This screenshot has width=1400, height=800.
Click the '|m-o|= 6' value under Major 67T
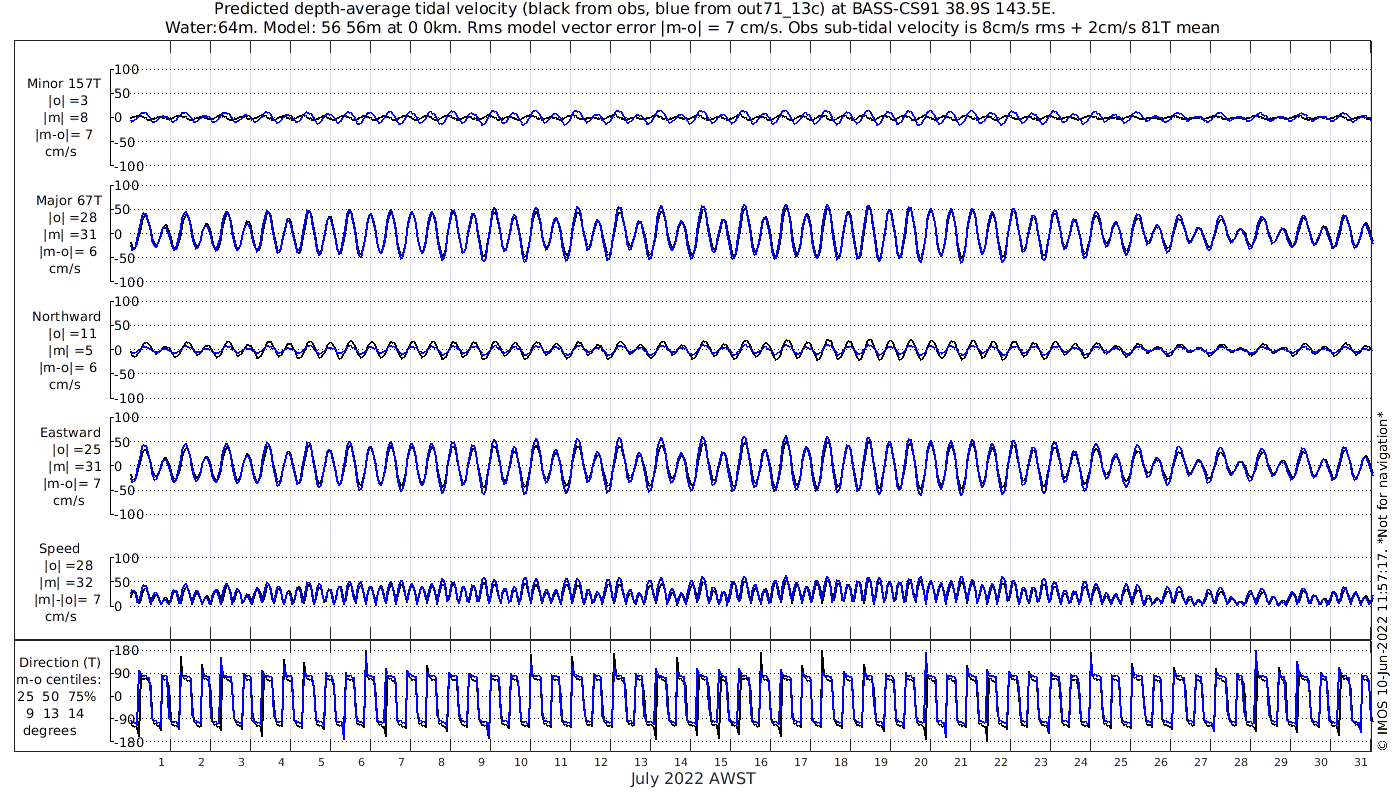66,252
